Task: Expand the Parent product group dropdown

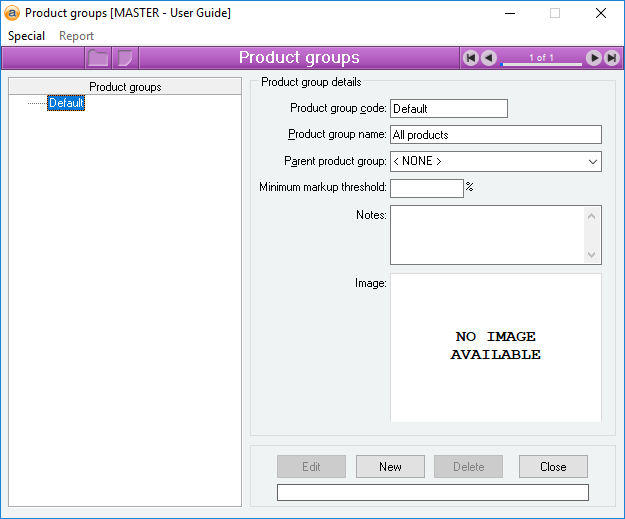Action: tap(593, 162)
